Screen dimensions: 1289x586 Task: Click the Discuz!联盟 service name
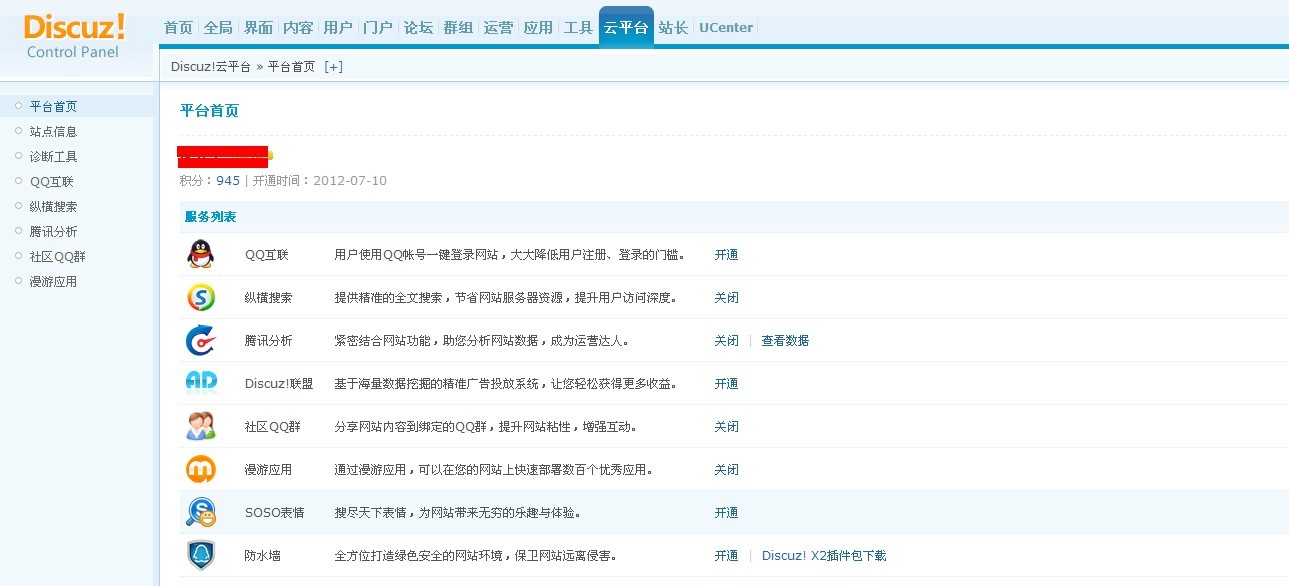click(x=279, y=383)
